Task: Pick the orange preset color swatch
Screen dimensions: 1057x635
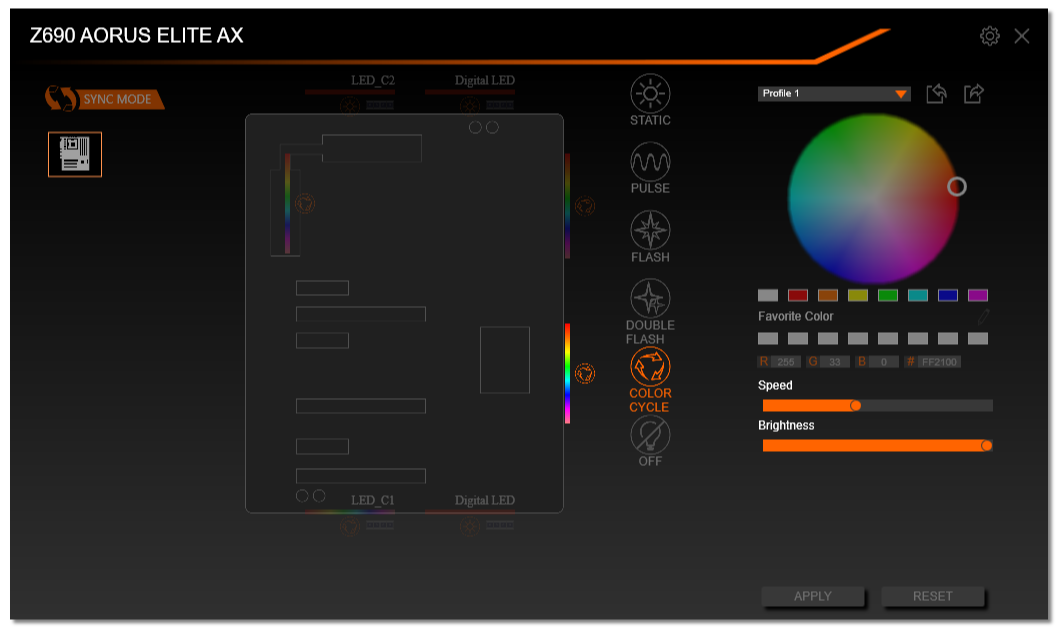Action: pos(828,295)
